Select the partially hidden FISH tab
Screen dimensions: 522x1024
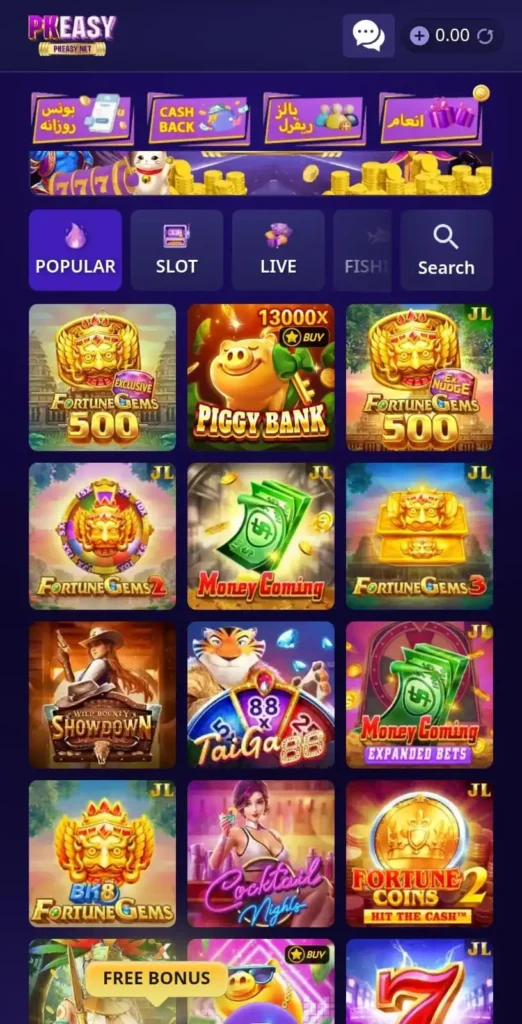click(363, 250)
